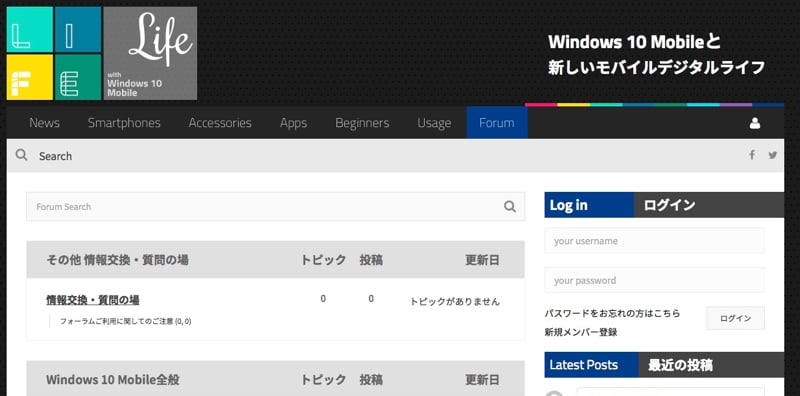The width and height of the screenshot is (800, 396).
Task: Open 新規メンバー登録 registration link
Action: [581, 332]
